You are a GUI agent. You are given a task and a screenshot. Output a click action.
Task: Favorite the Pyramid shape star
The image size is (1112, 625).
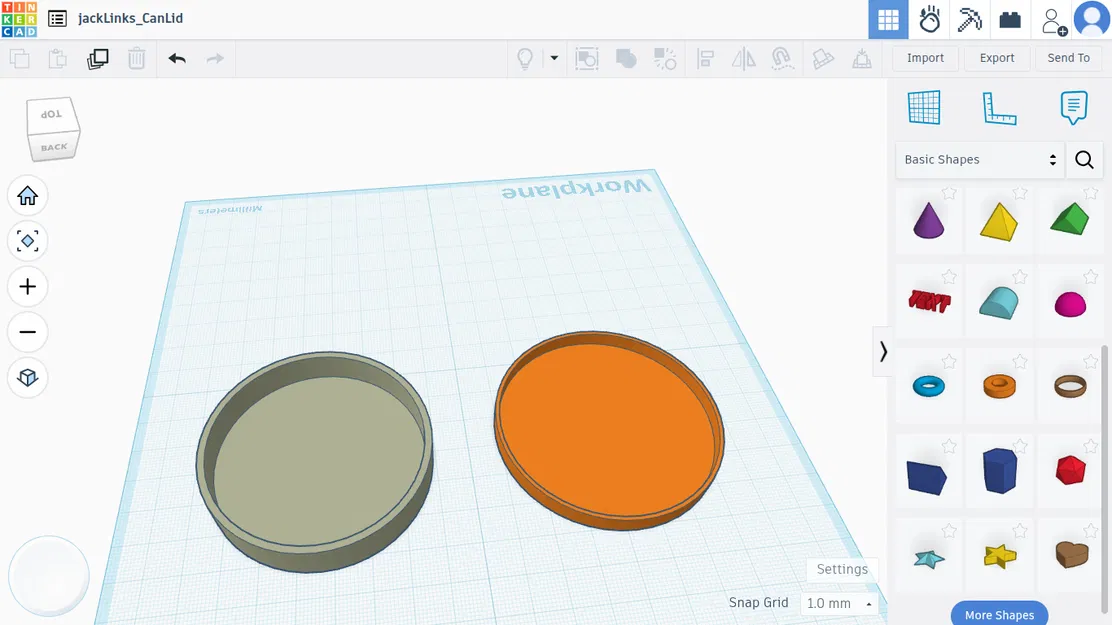coord(1020,193)
